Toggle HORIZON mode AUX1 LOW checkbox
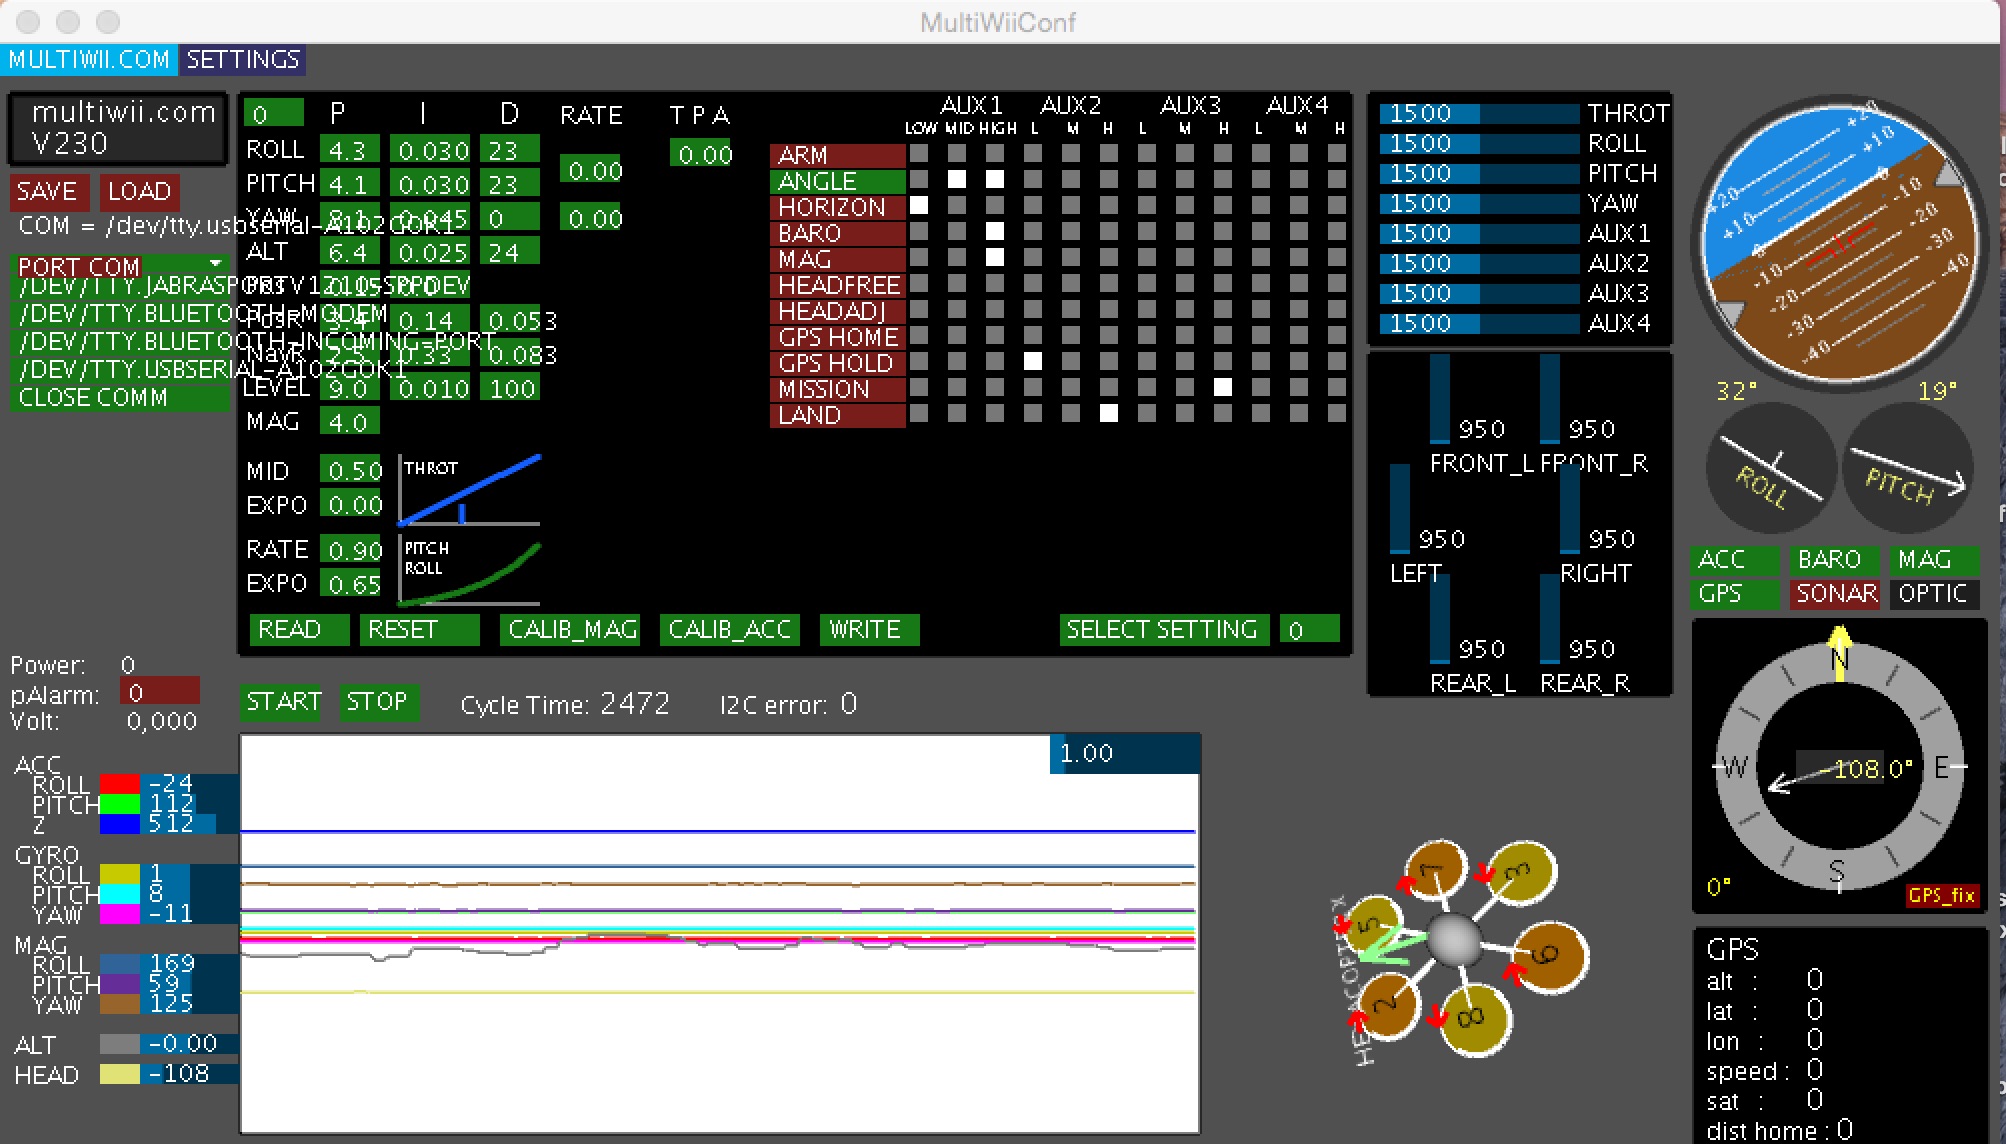Viewport: 2006px width, 1144px height. tap(919, 205)
